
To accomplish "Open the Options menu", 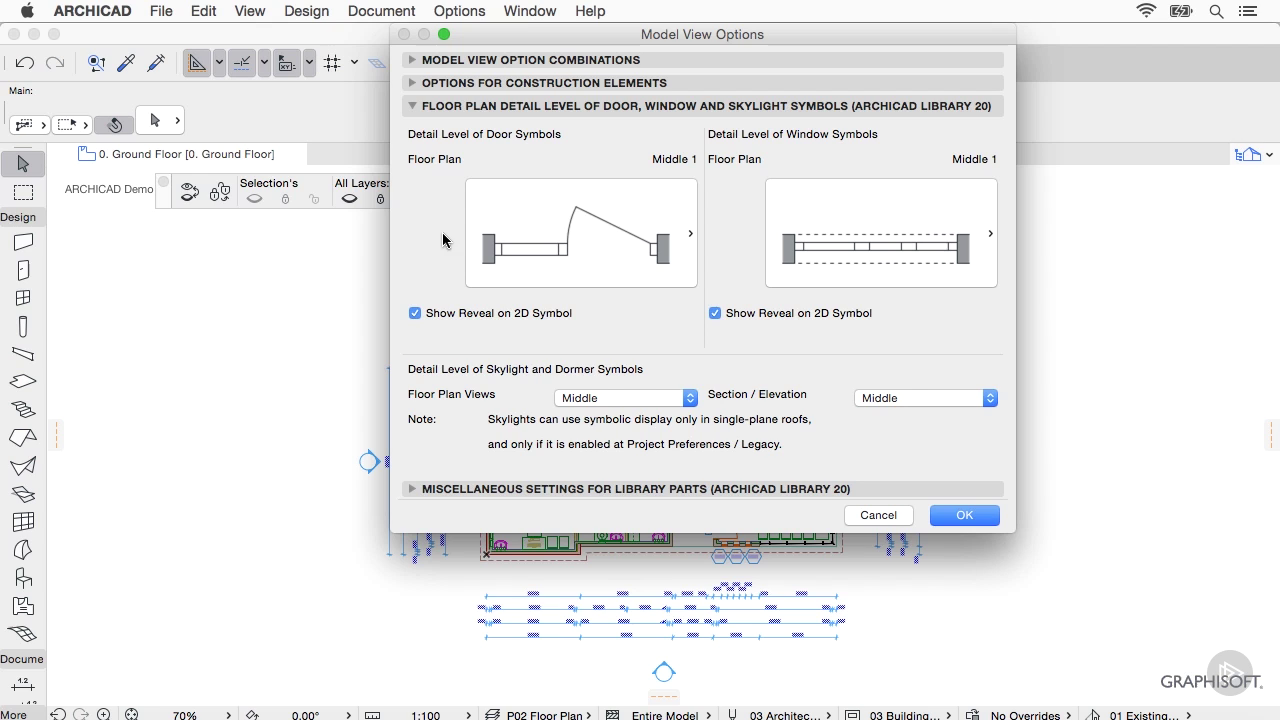I will (459, 11).
